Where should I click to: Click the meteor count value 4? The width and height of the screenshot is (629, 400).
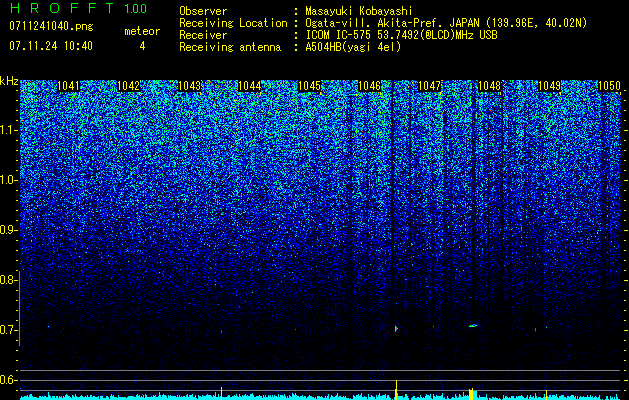click(142, 46)
